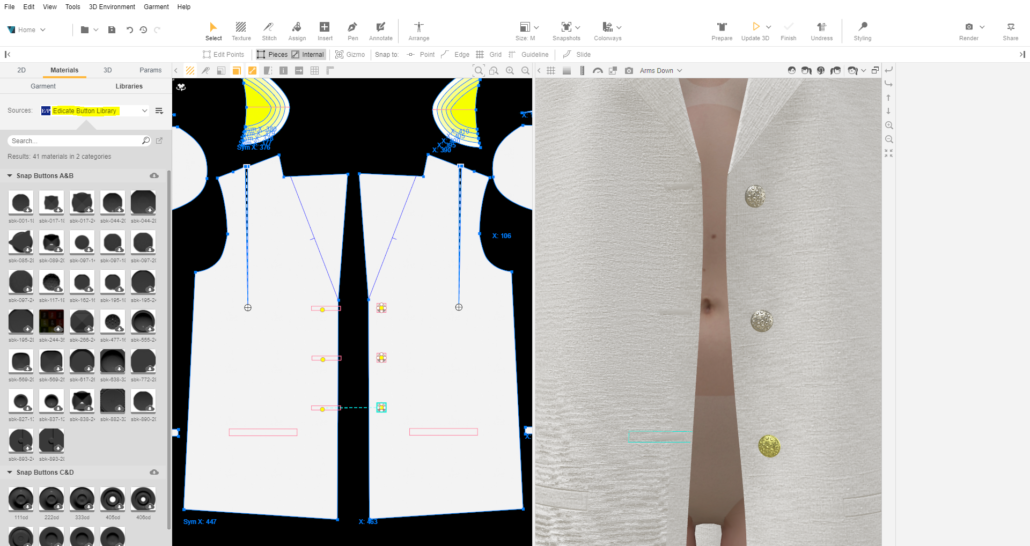Image resolution: width=1030 pixels, height=546 pixels.
Task: Click the save disk icon
Action: (x=111, y=30)
